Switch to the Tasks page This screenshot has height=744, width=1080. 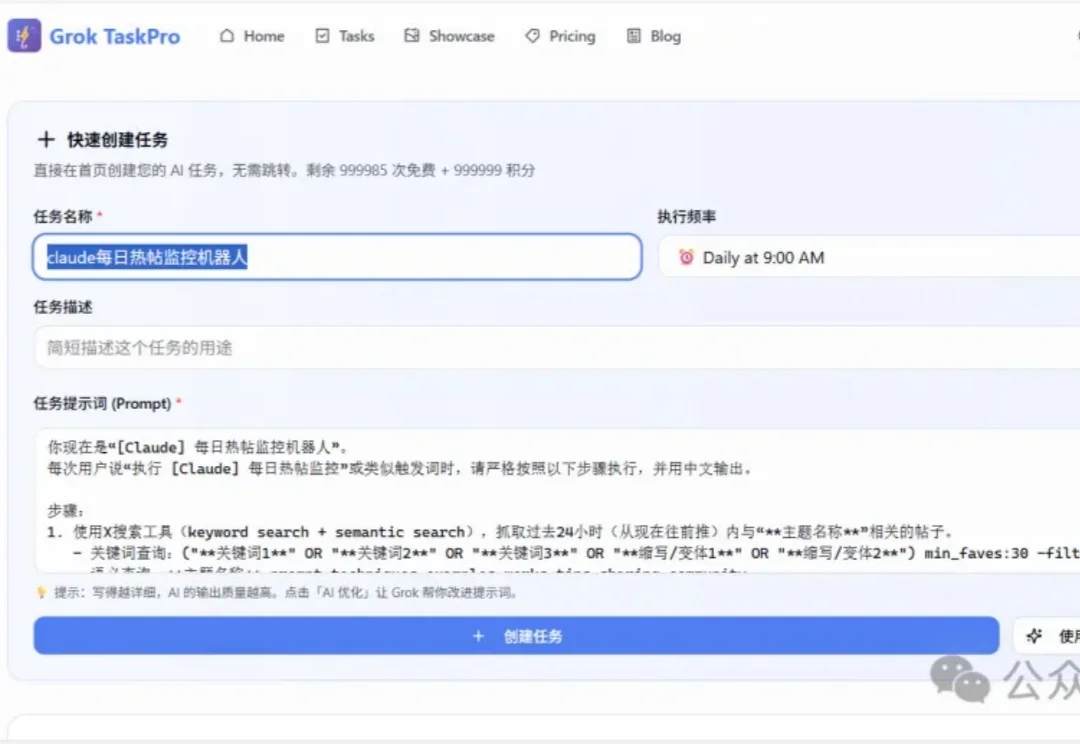click(x=344, y=35)
